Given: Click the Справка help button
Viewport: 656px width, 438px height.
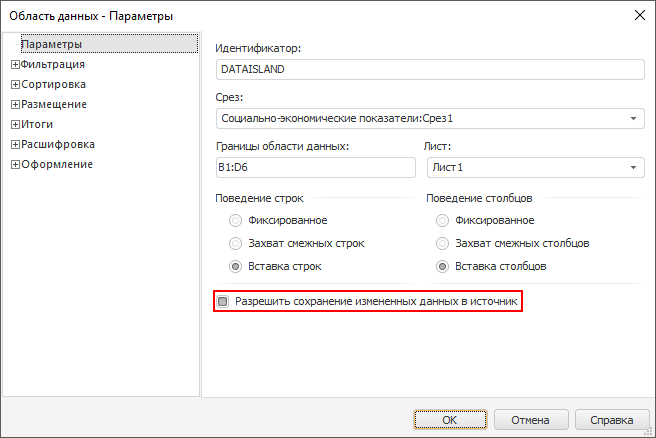Looking at the screenshot, I should (x=612, y=420).
